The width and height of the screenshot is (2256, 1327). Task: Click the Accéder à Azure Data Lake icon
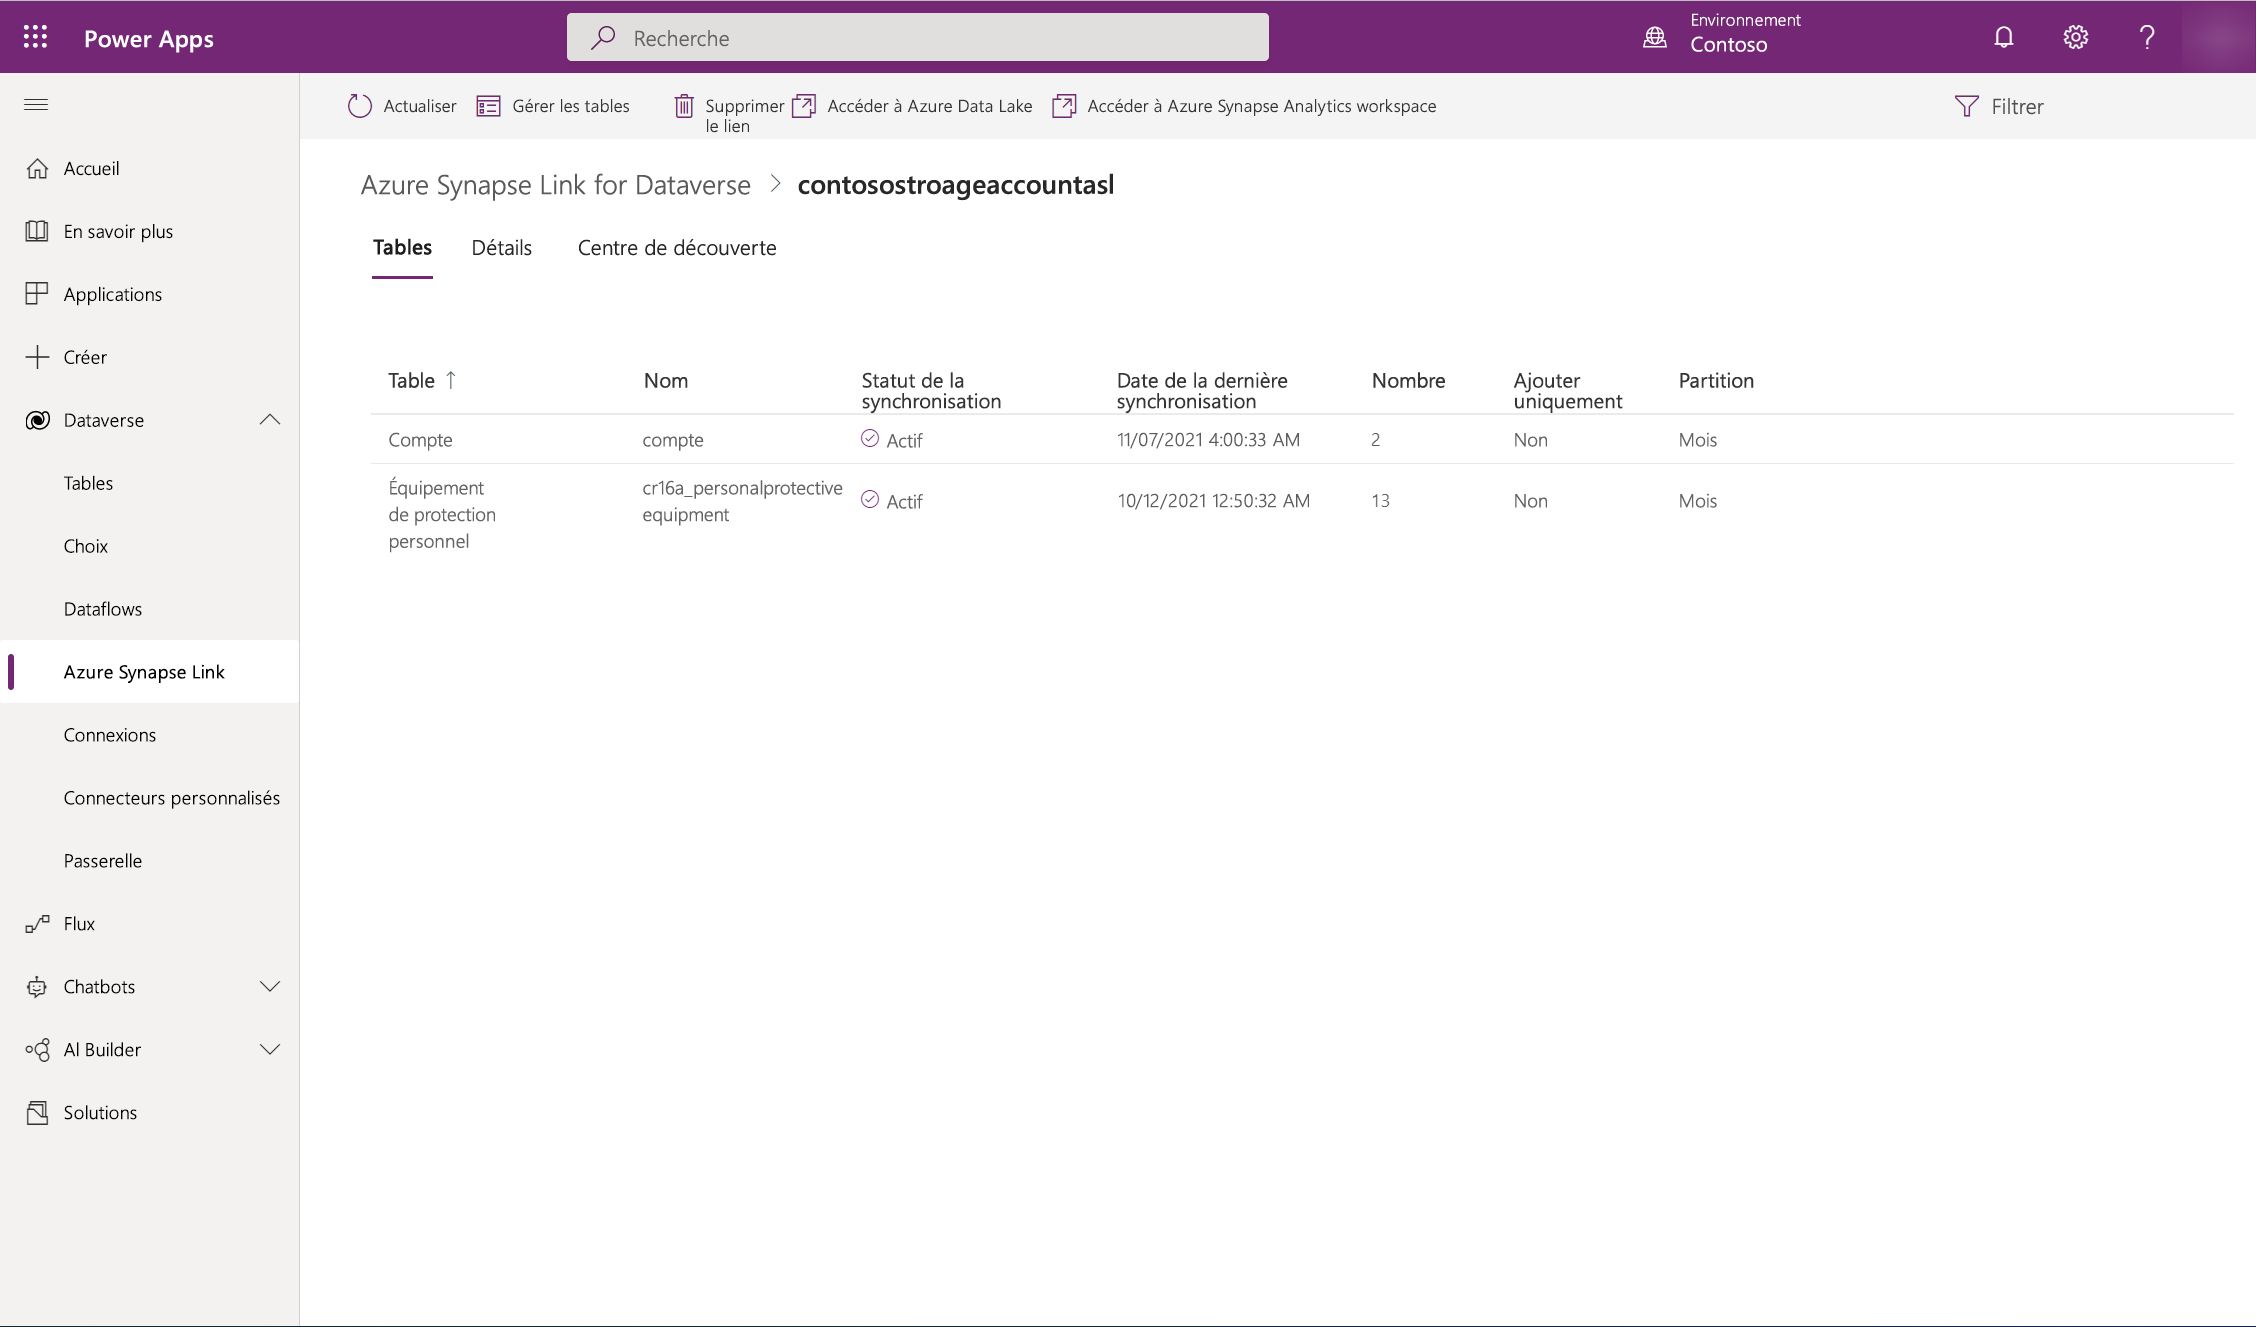[x=807, y=106]
